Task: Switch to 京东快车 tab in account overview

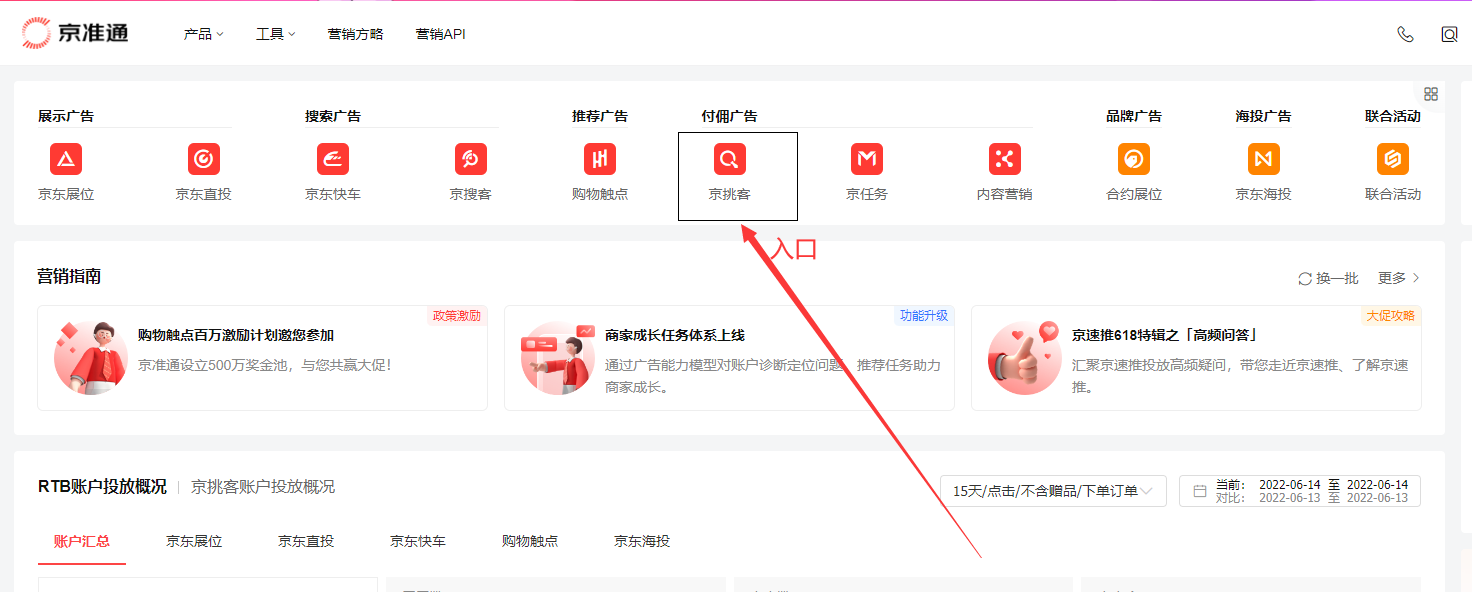Action: (418, 541)
